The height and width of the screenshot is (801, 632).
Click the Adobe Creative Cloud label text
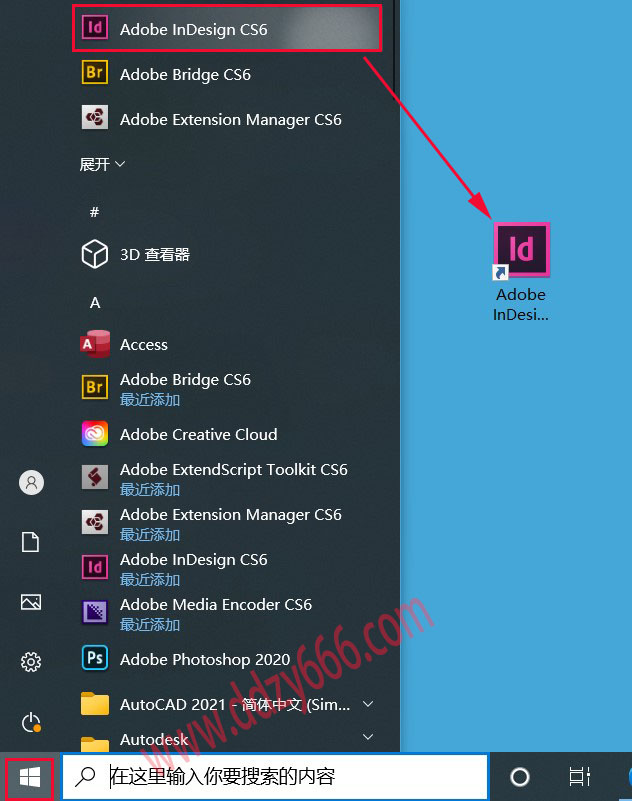(198, 434)
